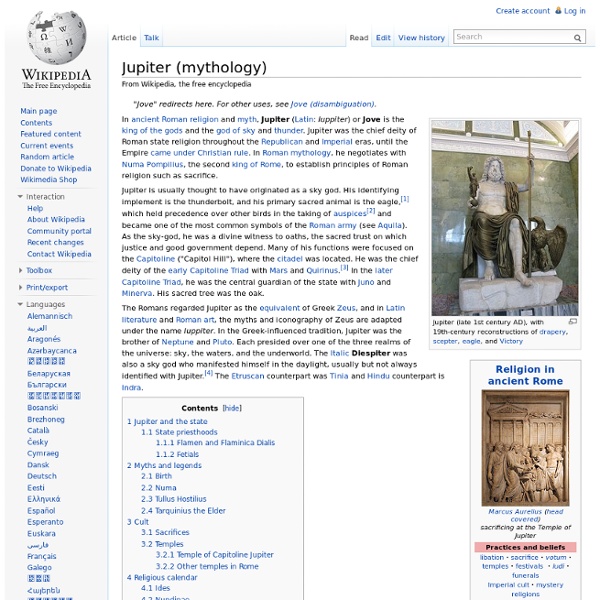The height and width of the screenshot is (600, 600).
Task: Jump to section 3.2.1 Temple of Capitoline Jupiter
Action: coord(215,554)
